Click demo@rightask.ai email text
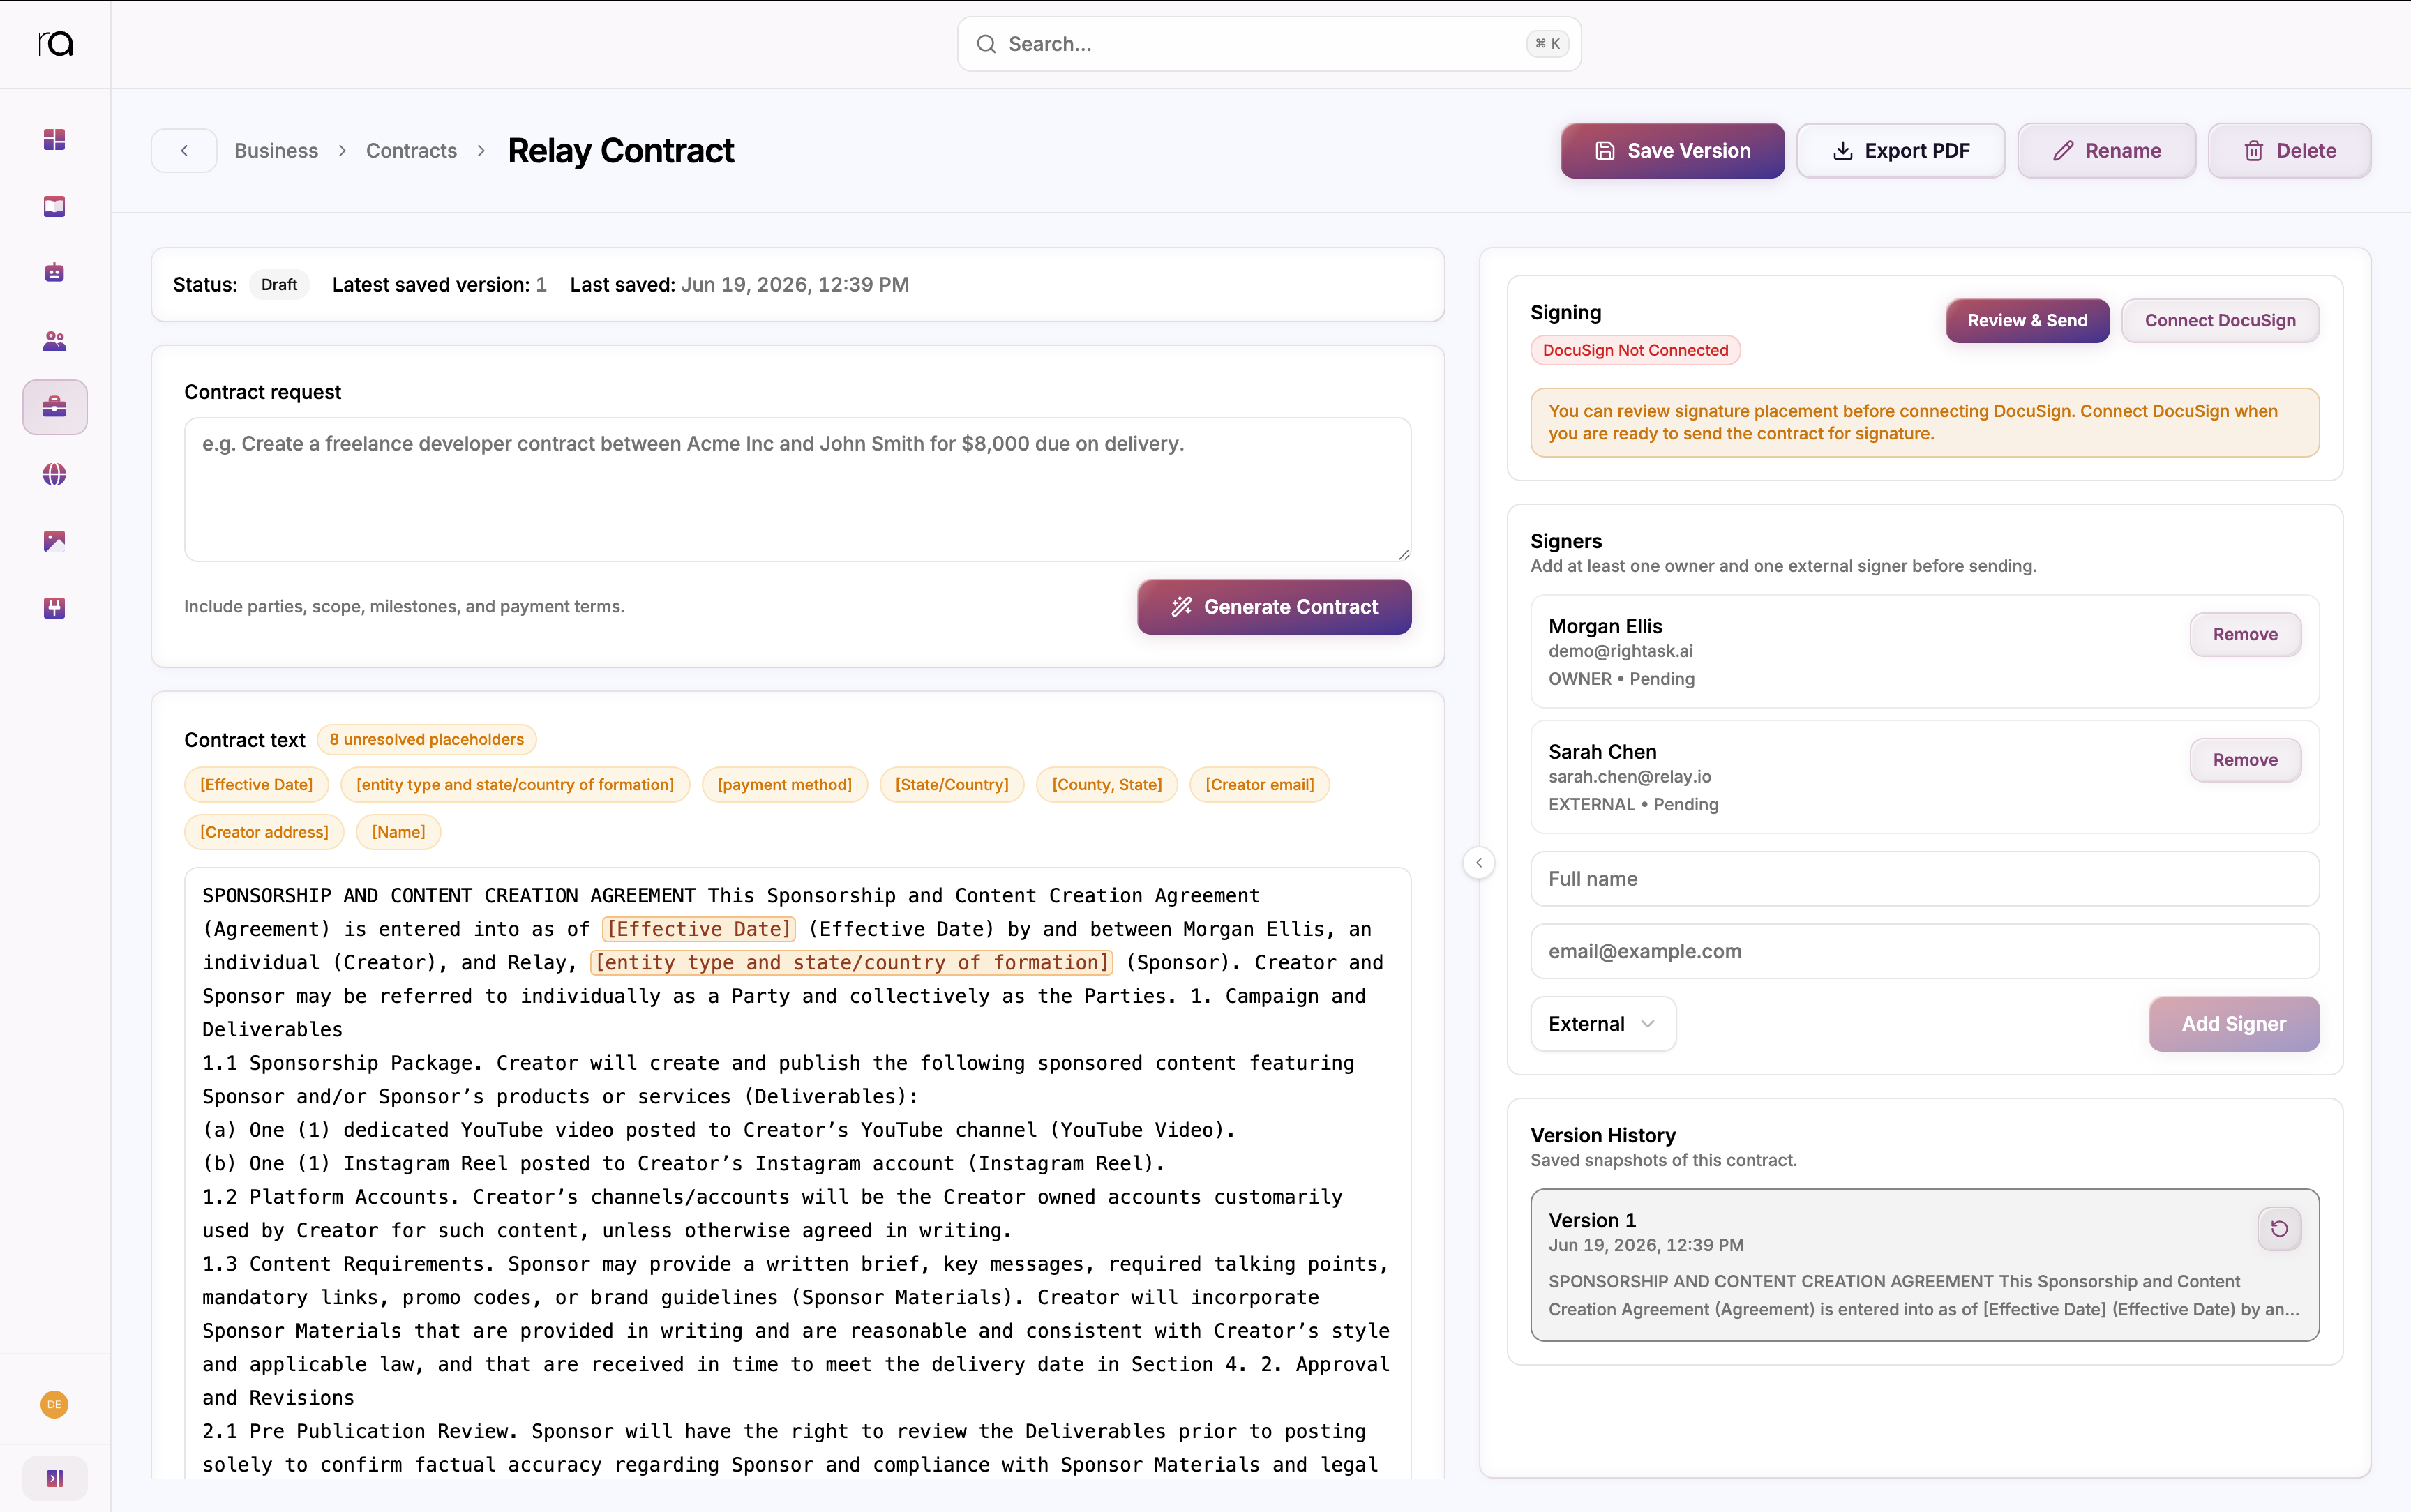This screenshot has height=1512, width=2411. tap(1620, 651)
